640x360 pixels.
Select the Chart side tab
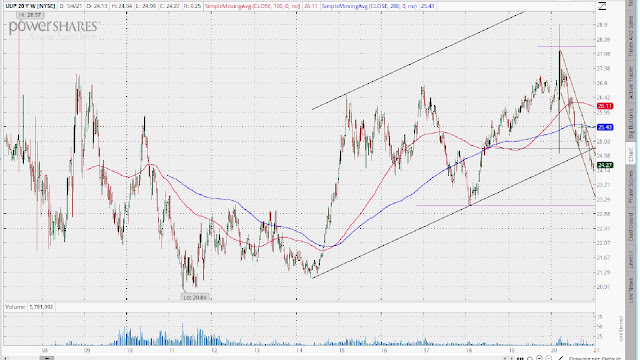[632, 154]
